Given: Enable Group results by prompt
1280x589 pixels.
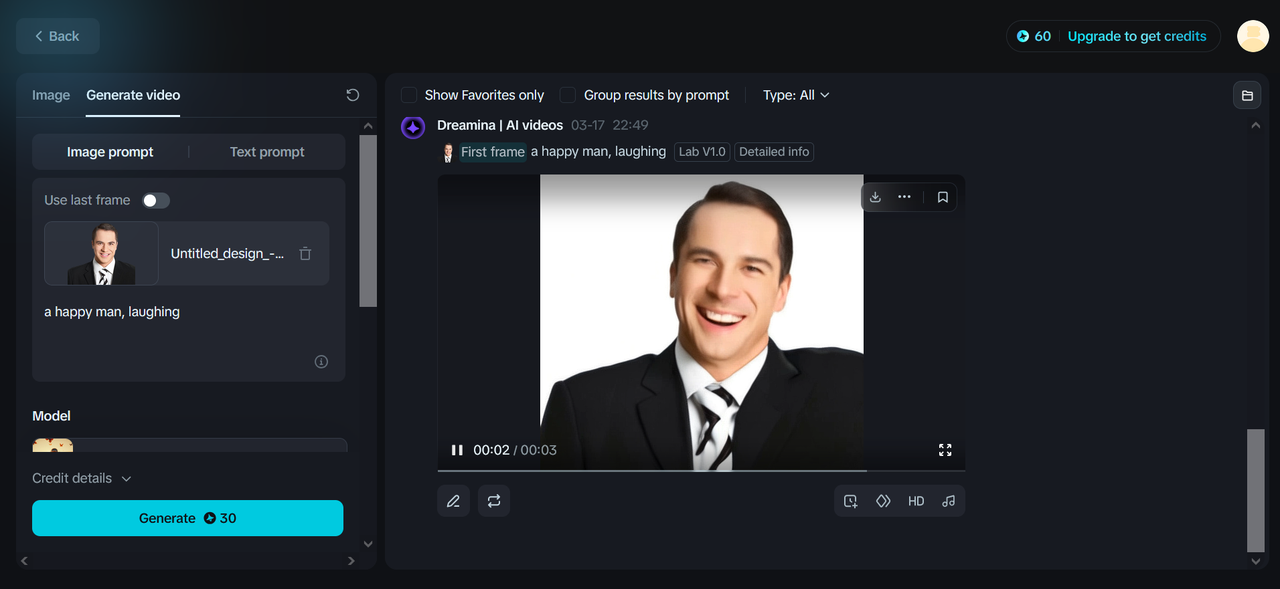Looking at the screenshot, I should [x=569, y=94].
